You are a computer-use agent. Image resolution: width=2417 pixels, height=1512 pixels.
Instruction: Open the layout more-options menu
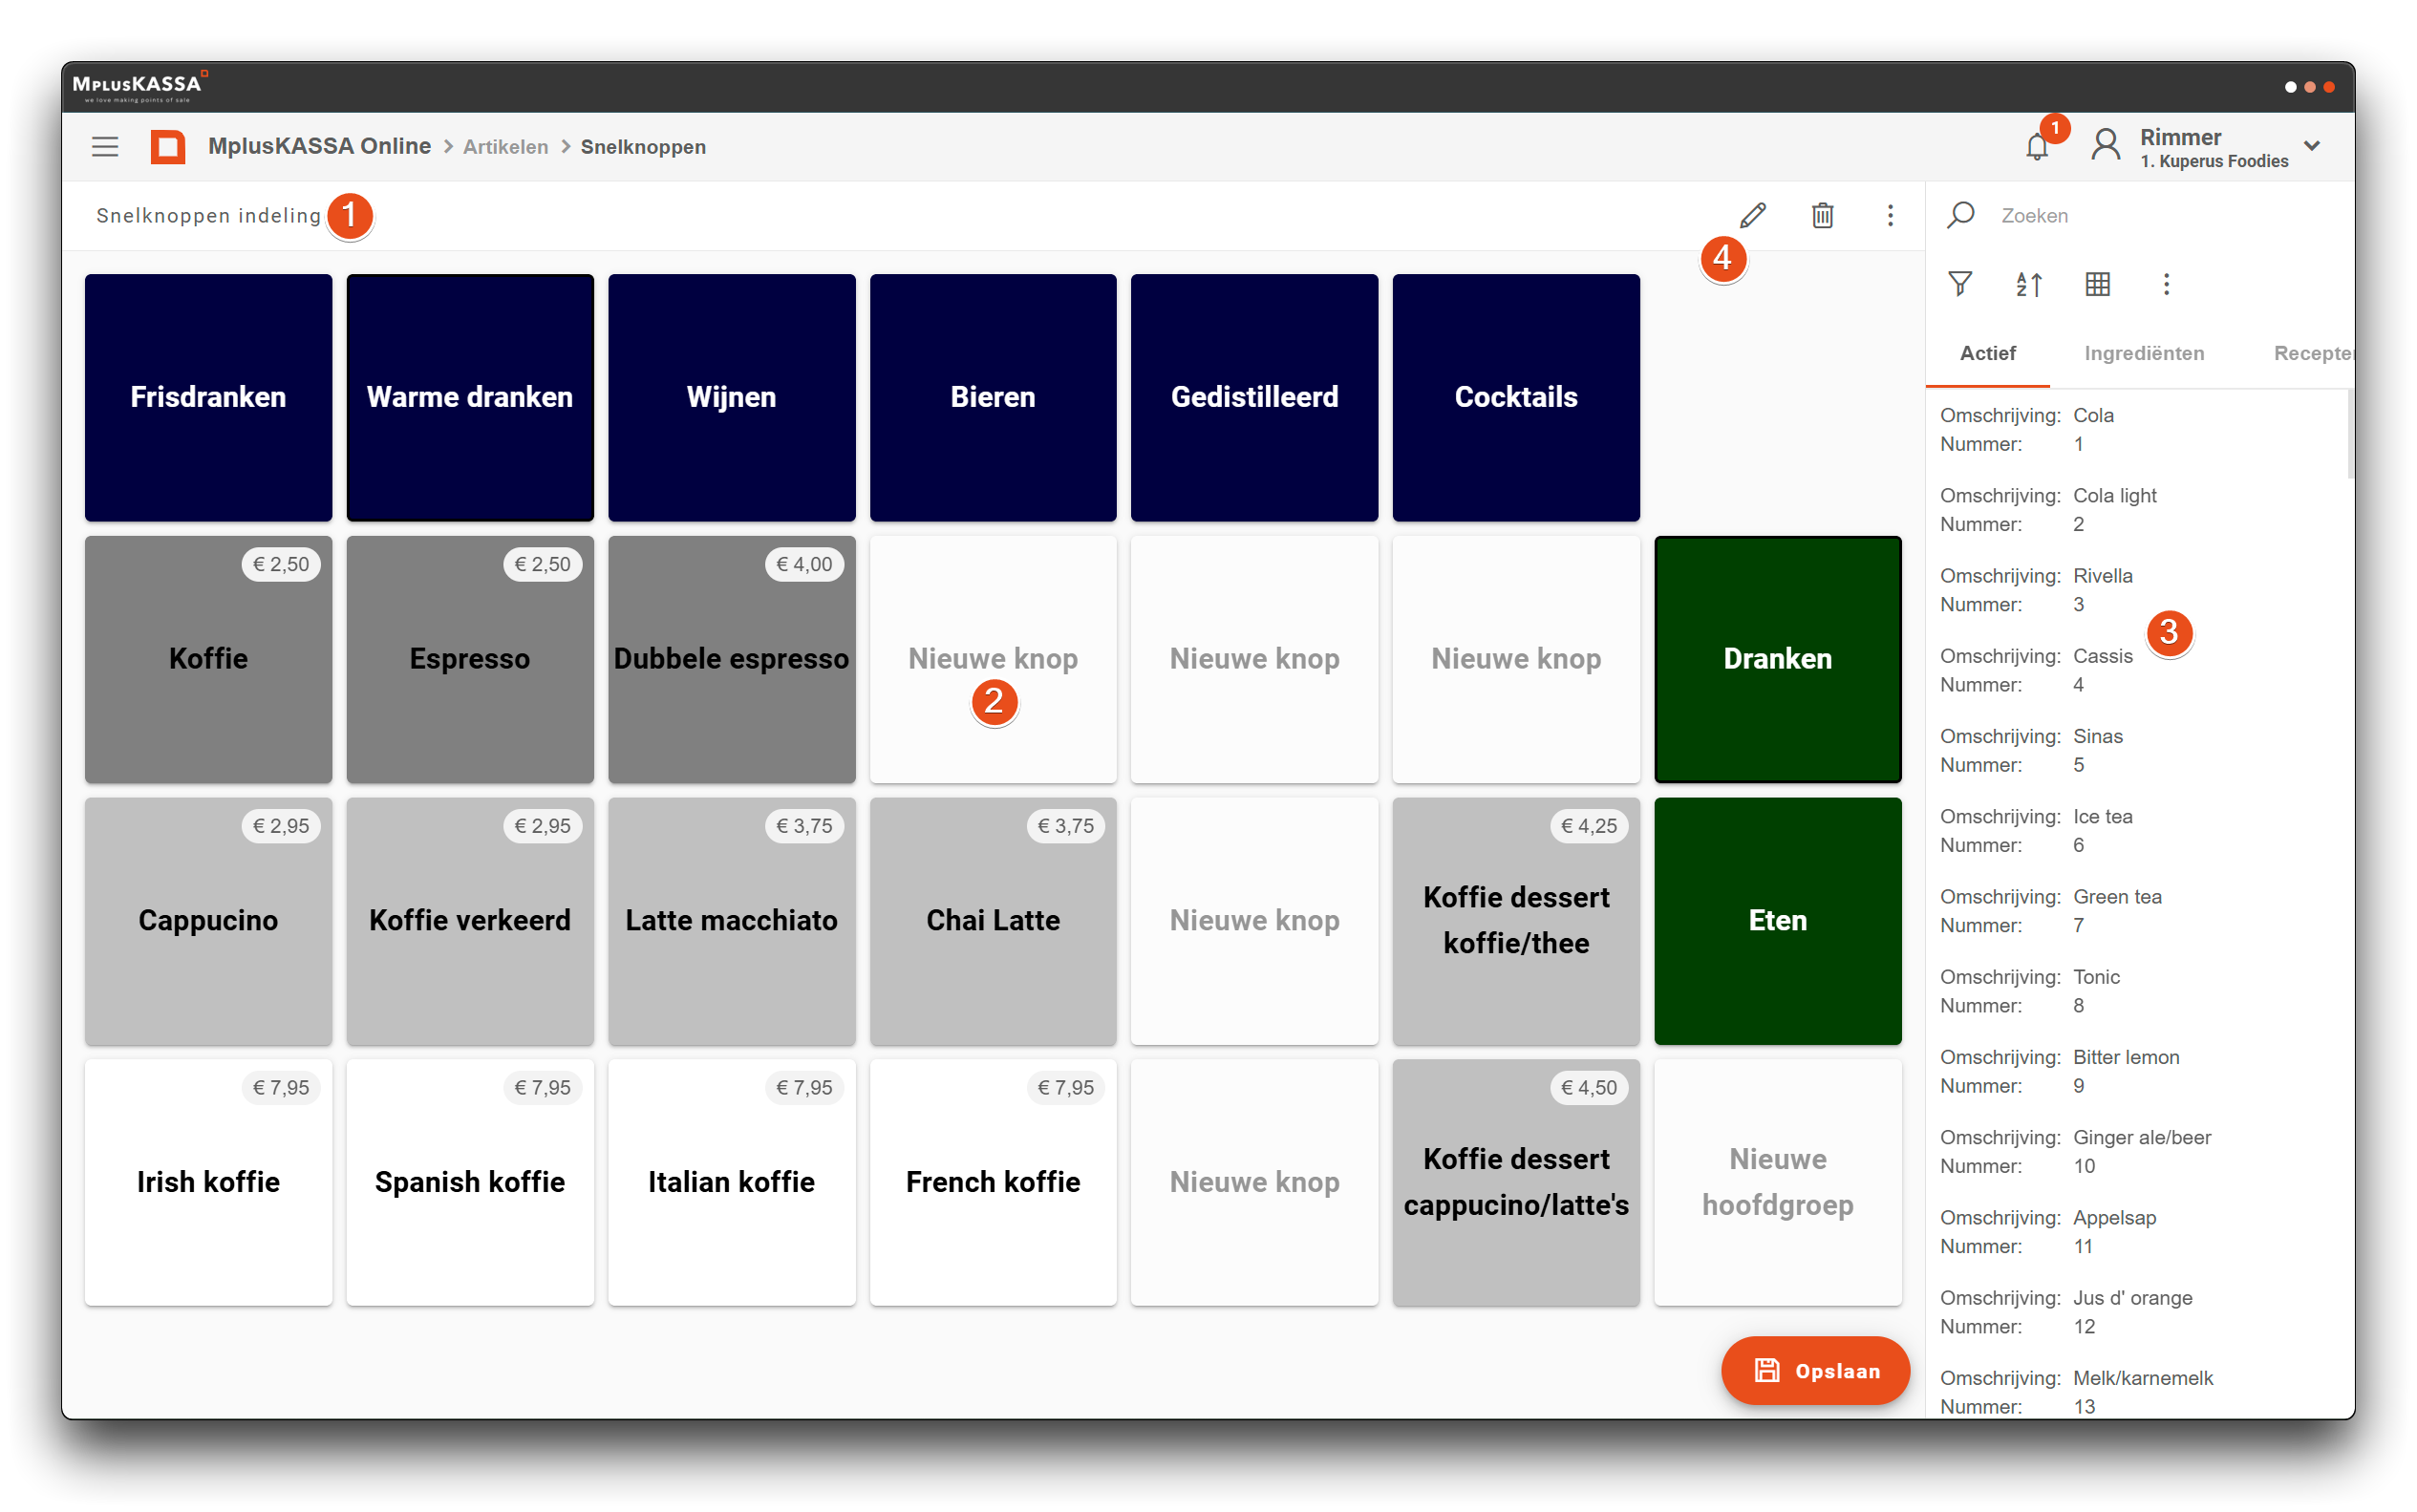[1889, 215]
